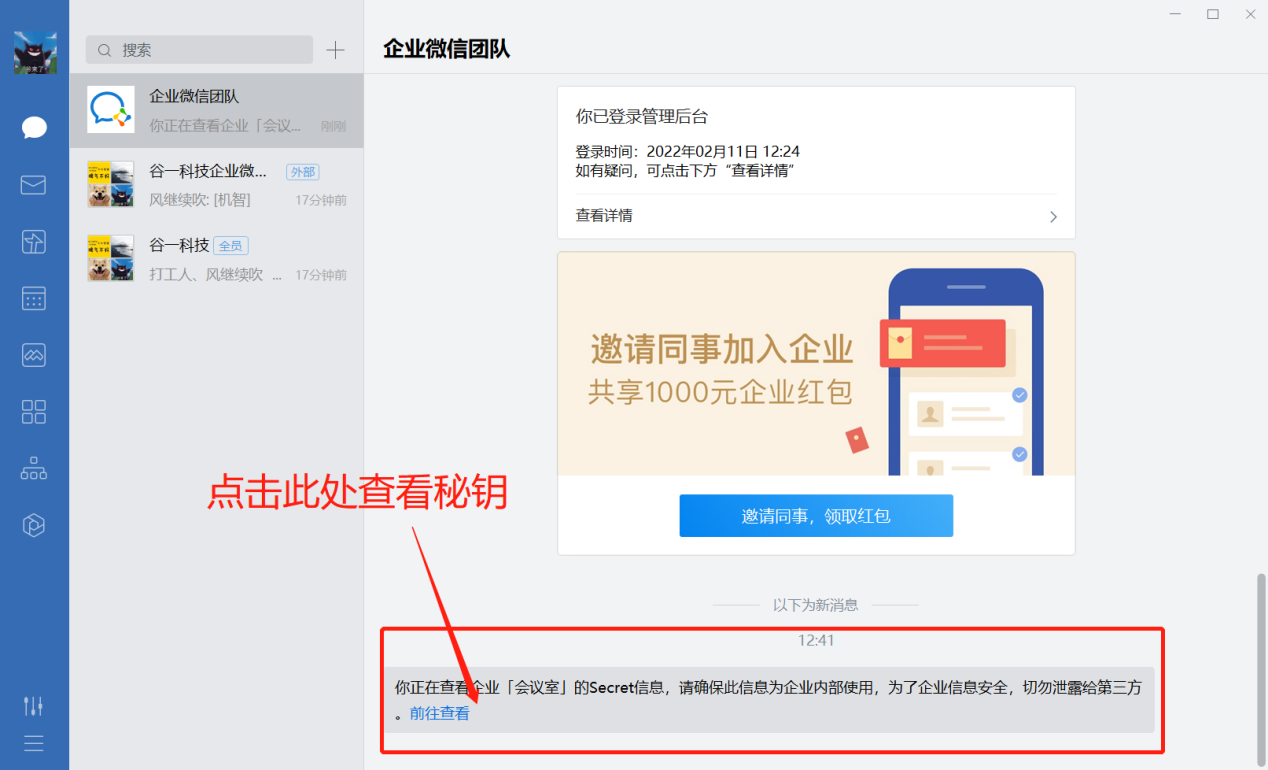Expand the 查看详情 chevron arrow
This screenshot has height=770, width=1268.
click(1053, 216)
